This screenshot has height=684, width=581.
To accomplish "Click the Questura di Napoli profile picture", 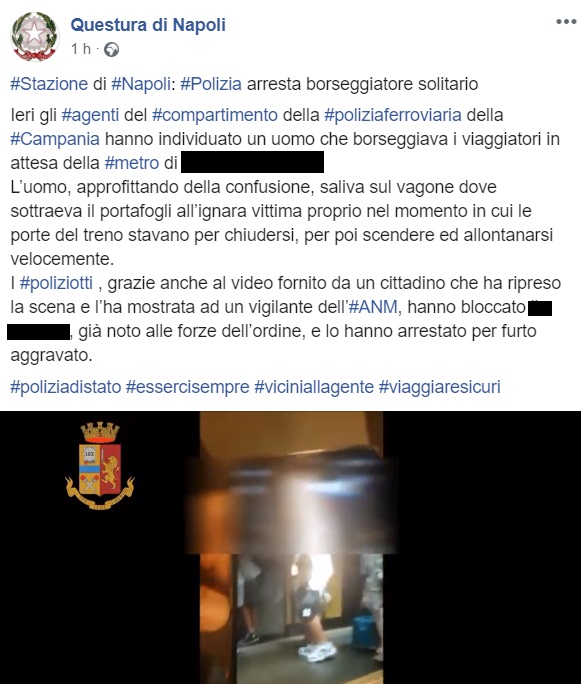I will pyautogui.click(x=34, y=37).
